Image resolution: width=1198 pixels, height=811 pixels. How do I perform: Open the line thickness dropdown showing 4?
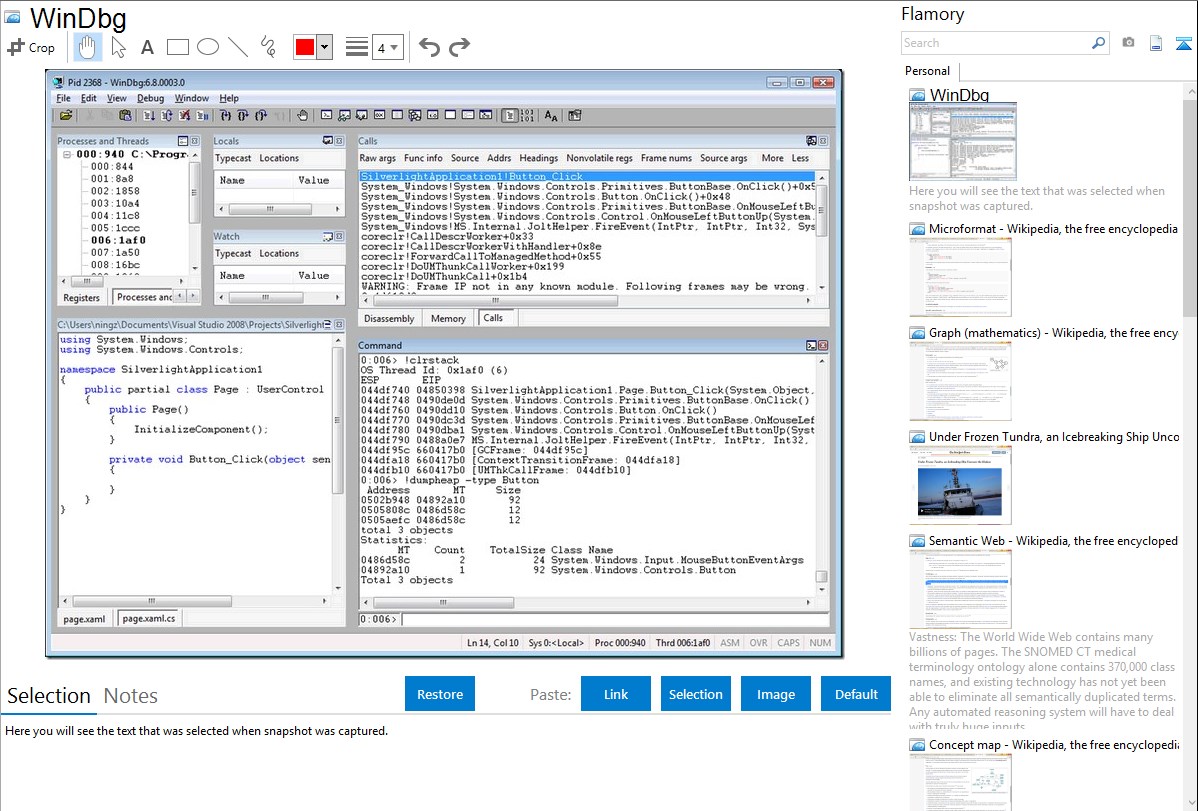click(388, 48)
